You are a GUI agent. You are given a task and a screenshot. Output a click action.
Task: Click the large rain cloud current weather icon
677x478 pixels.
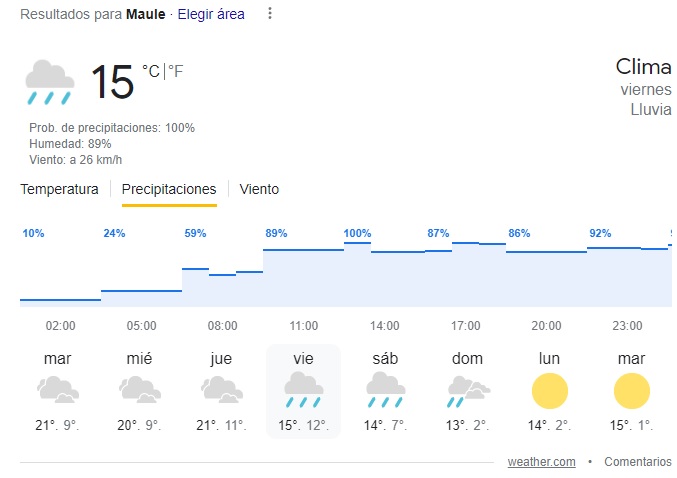[49, 82]
